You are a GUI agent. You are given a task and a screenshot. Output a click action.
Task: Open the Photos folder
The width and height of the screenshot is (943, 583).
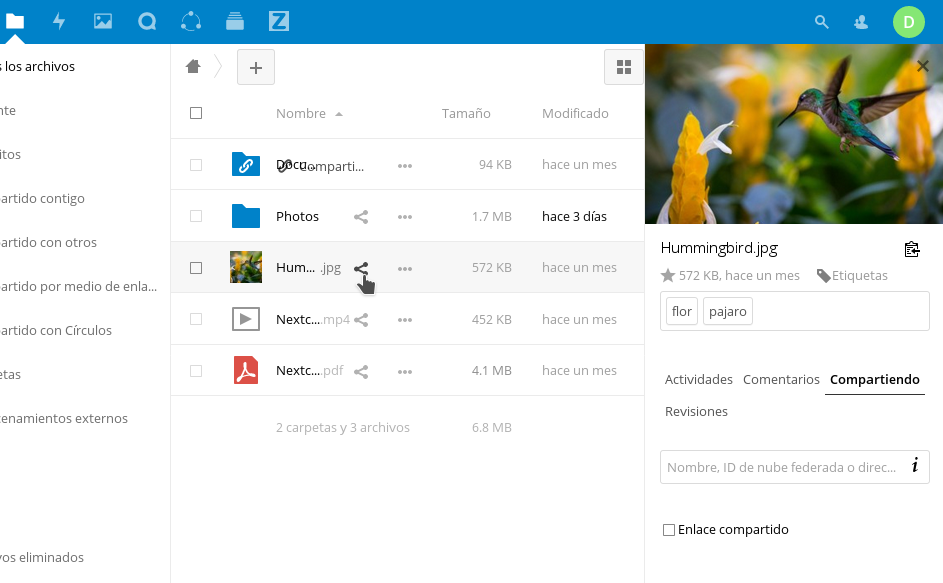click(297, 217)
